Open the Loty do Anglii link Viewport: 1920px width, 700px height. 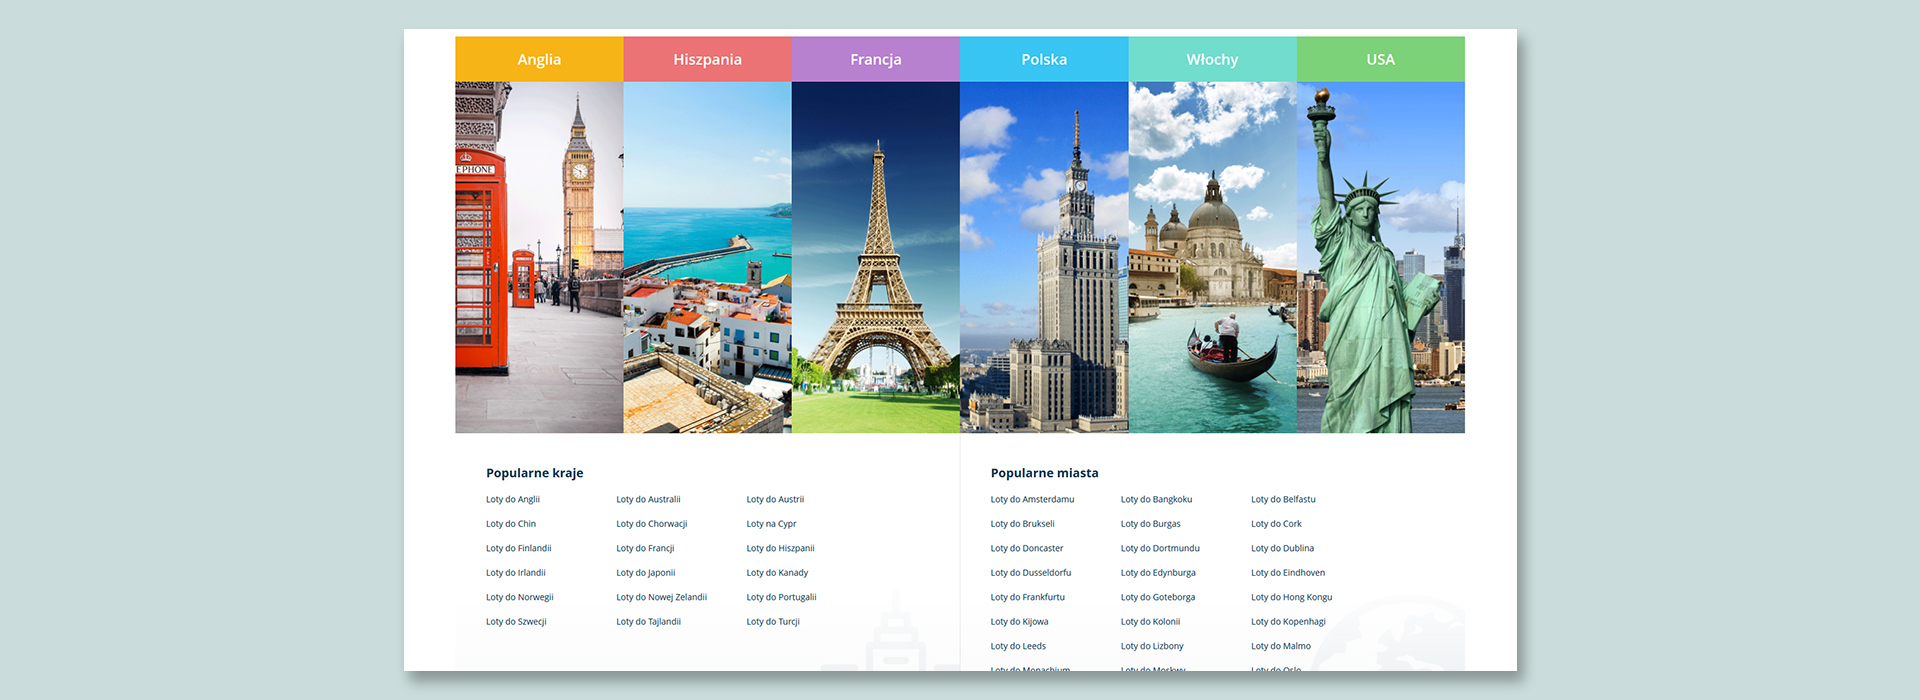513,499
